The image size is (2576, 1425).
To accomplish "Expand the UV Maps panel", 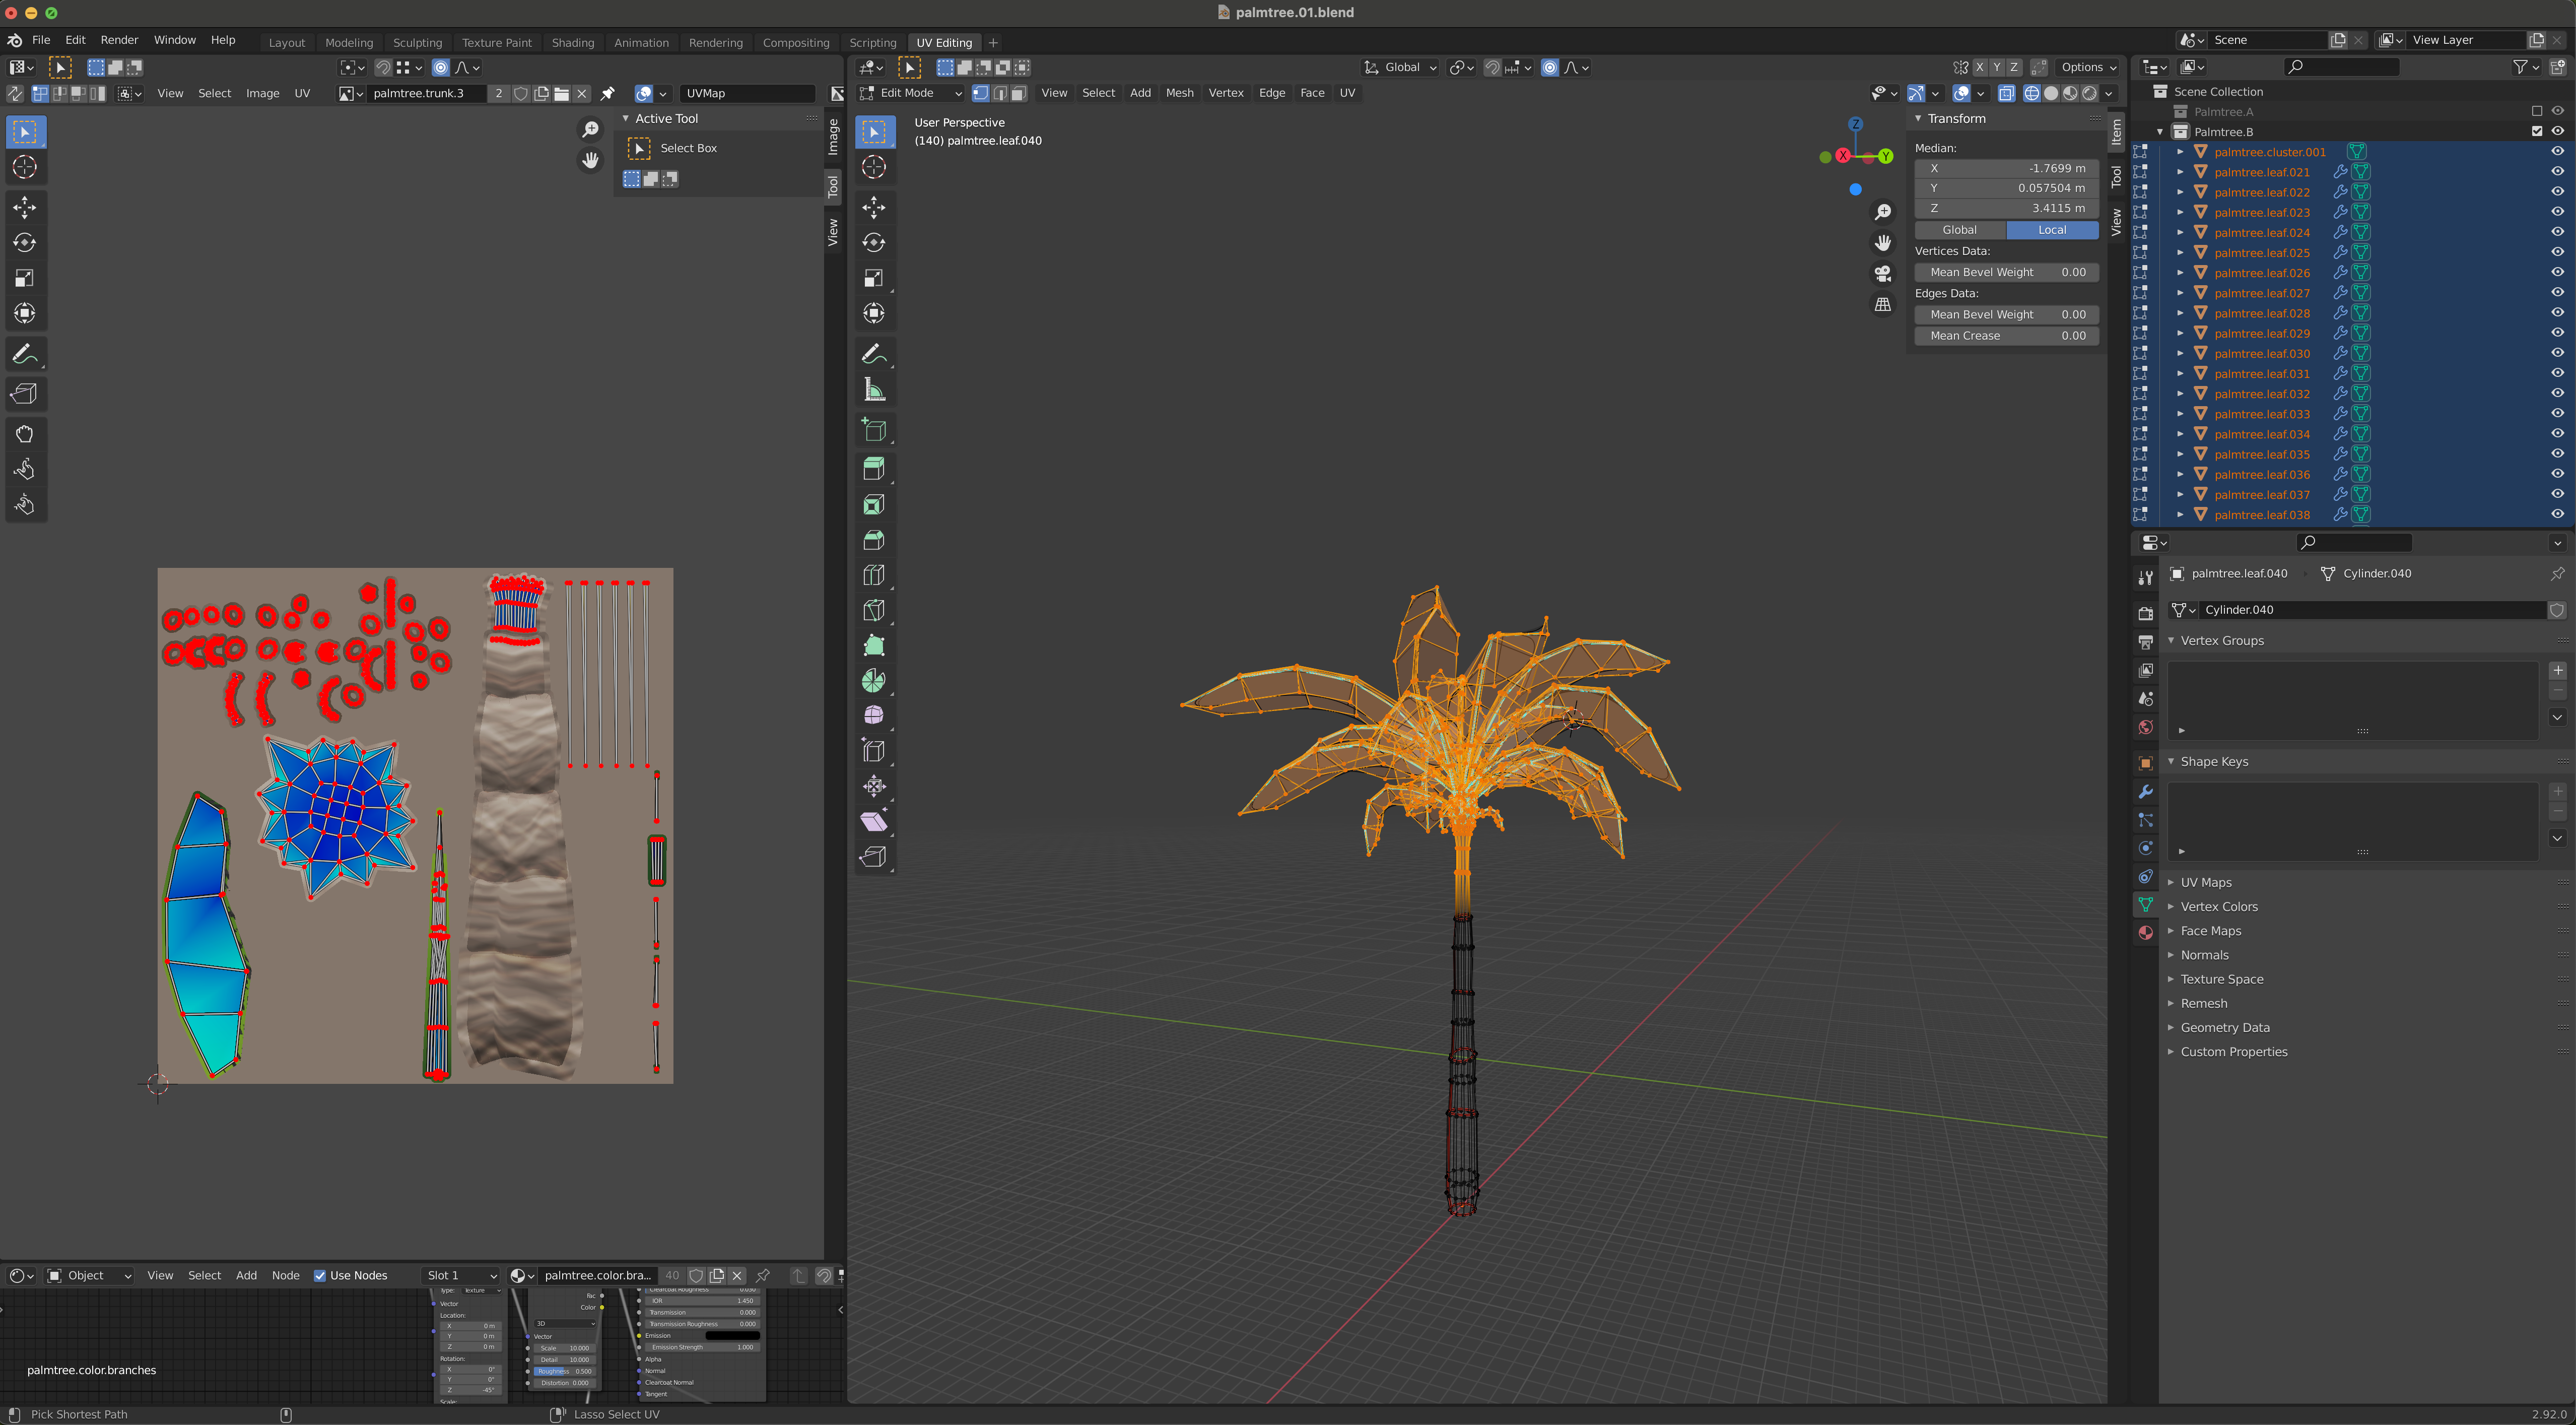I will click(2205, 882).
